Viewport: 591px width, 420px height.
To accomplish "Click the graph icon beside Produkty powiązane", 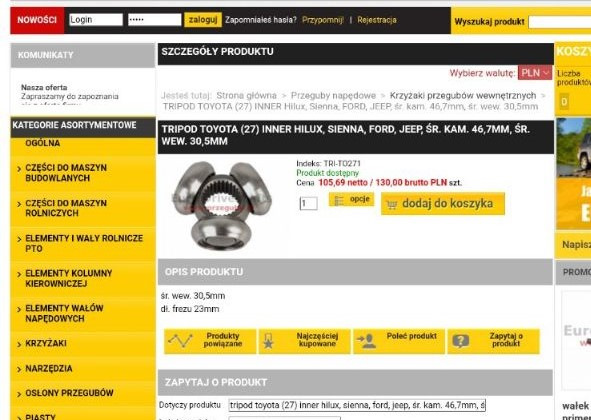I will tap(180, 340).
